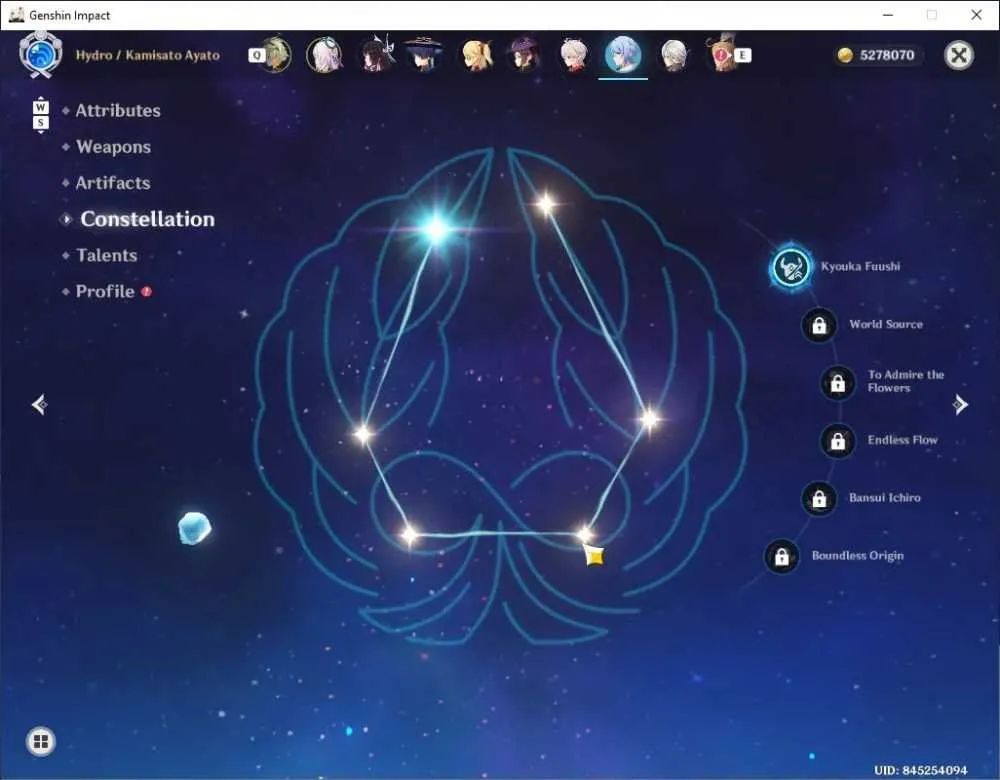Click the E key hint beside the portraits
The width and height of the screenshot is (1000, 780).
742,55
